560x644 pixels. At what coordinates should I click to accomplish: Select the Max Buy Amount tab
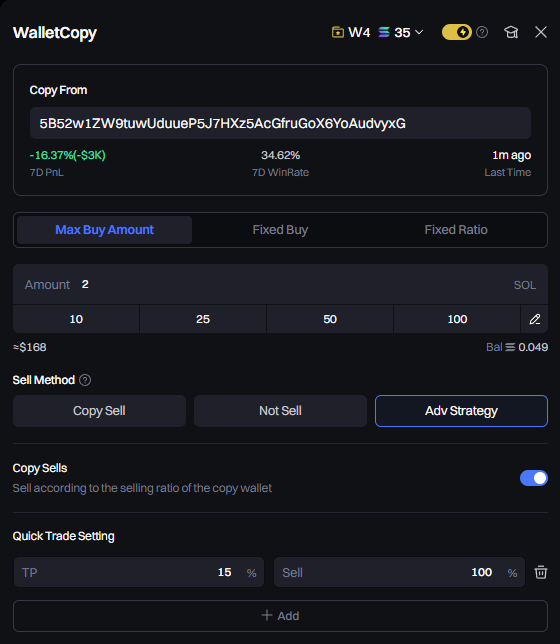(104, 230)
